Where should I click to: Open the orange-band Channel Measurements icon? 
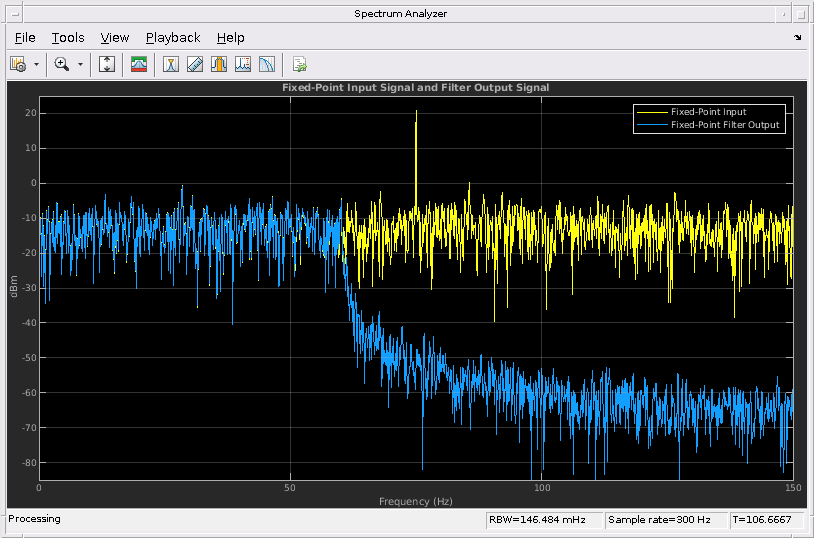coord(219,64)
